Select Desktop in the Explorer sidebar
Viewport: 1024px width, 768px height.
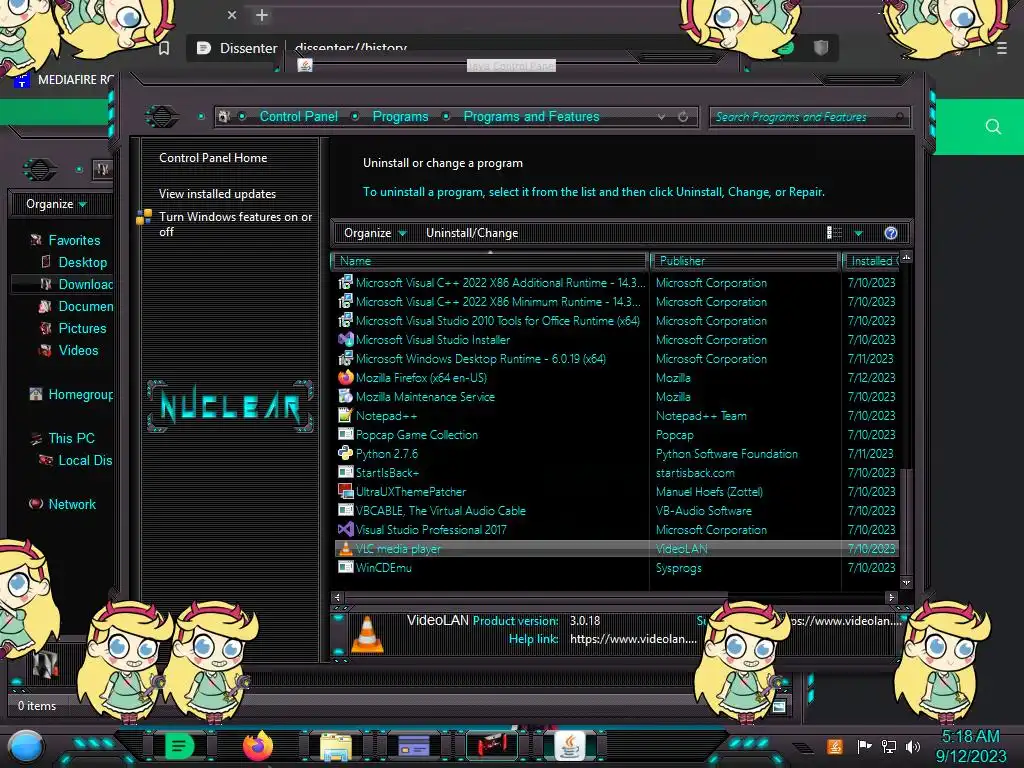coord(82,263)
